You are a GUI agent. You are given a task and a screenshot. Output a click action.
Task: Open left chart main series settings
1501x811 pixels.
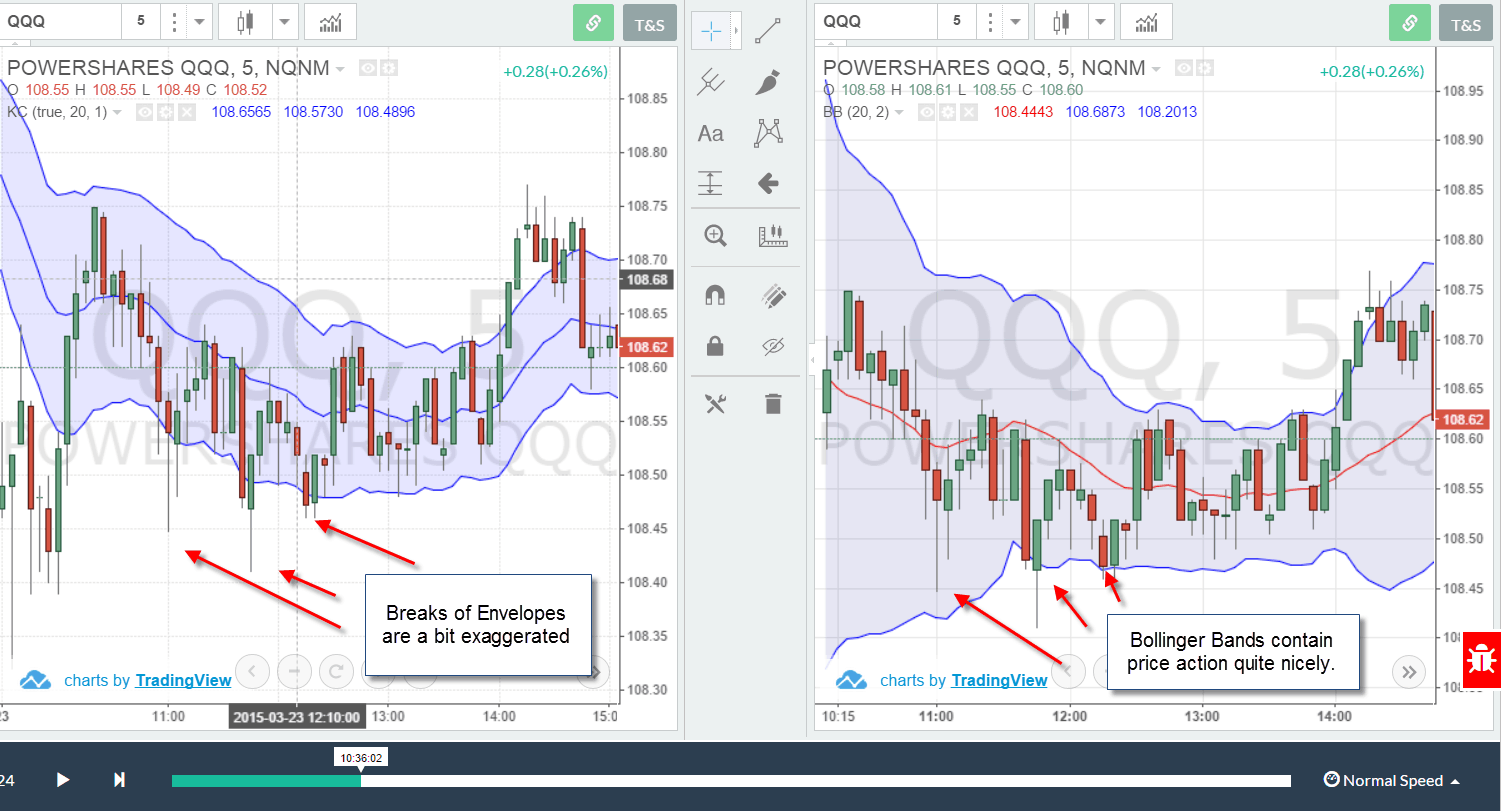[x=389, y=68]
